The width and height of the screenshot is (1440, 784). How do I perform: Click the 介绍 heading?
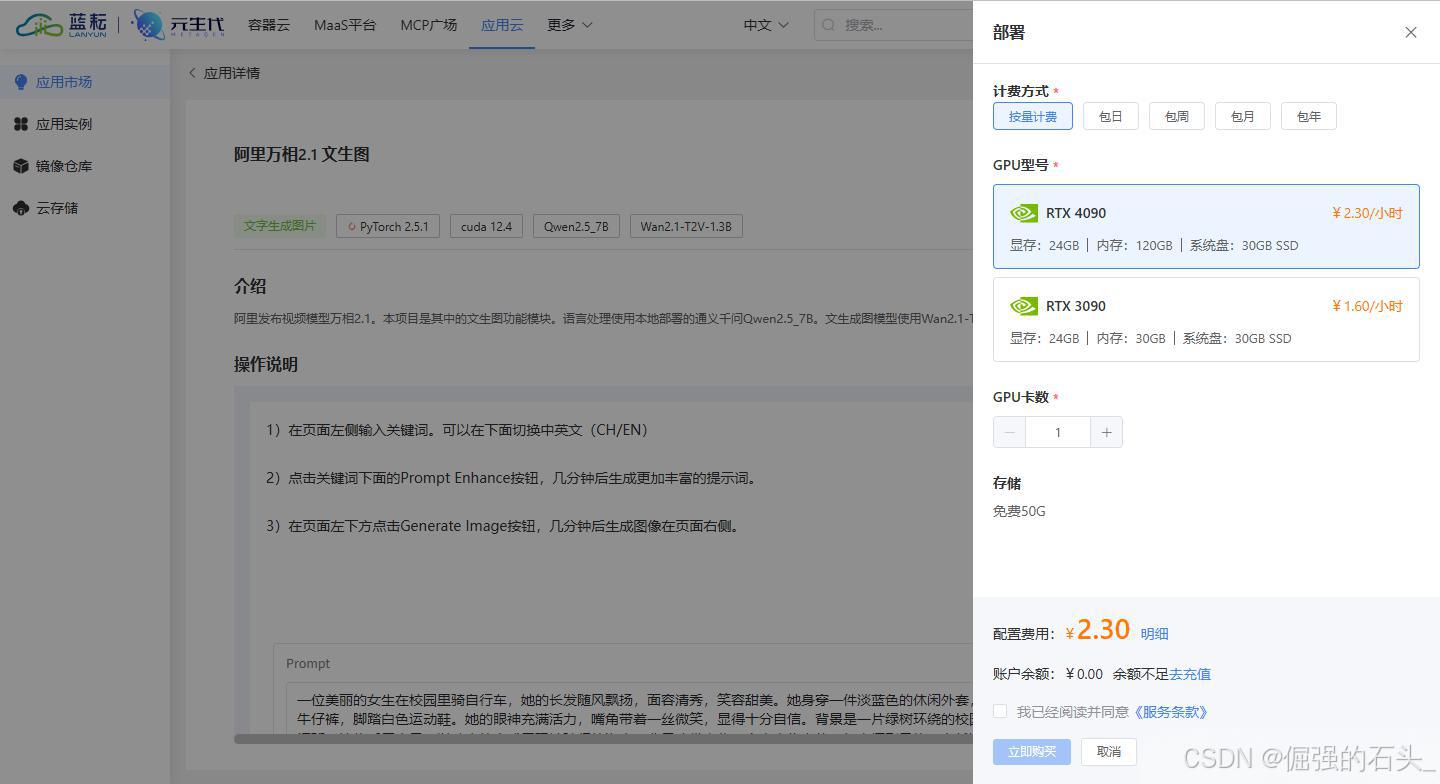[250, 286]
